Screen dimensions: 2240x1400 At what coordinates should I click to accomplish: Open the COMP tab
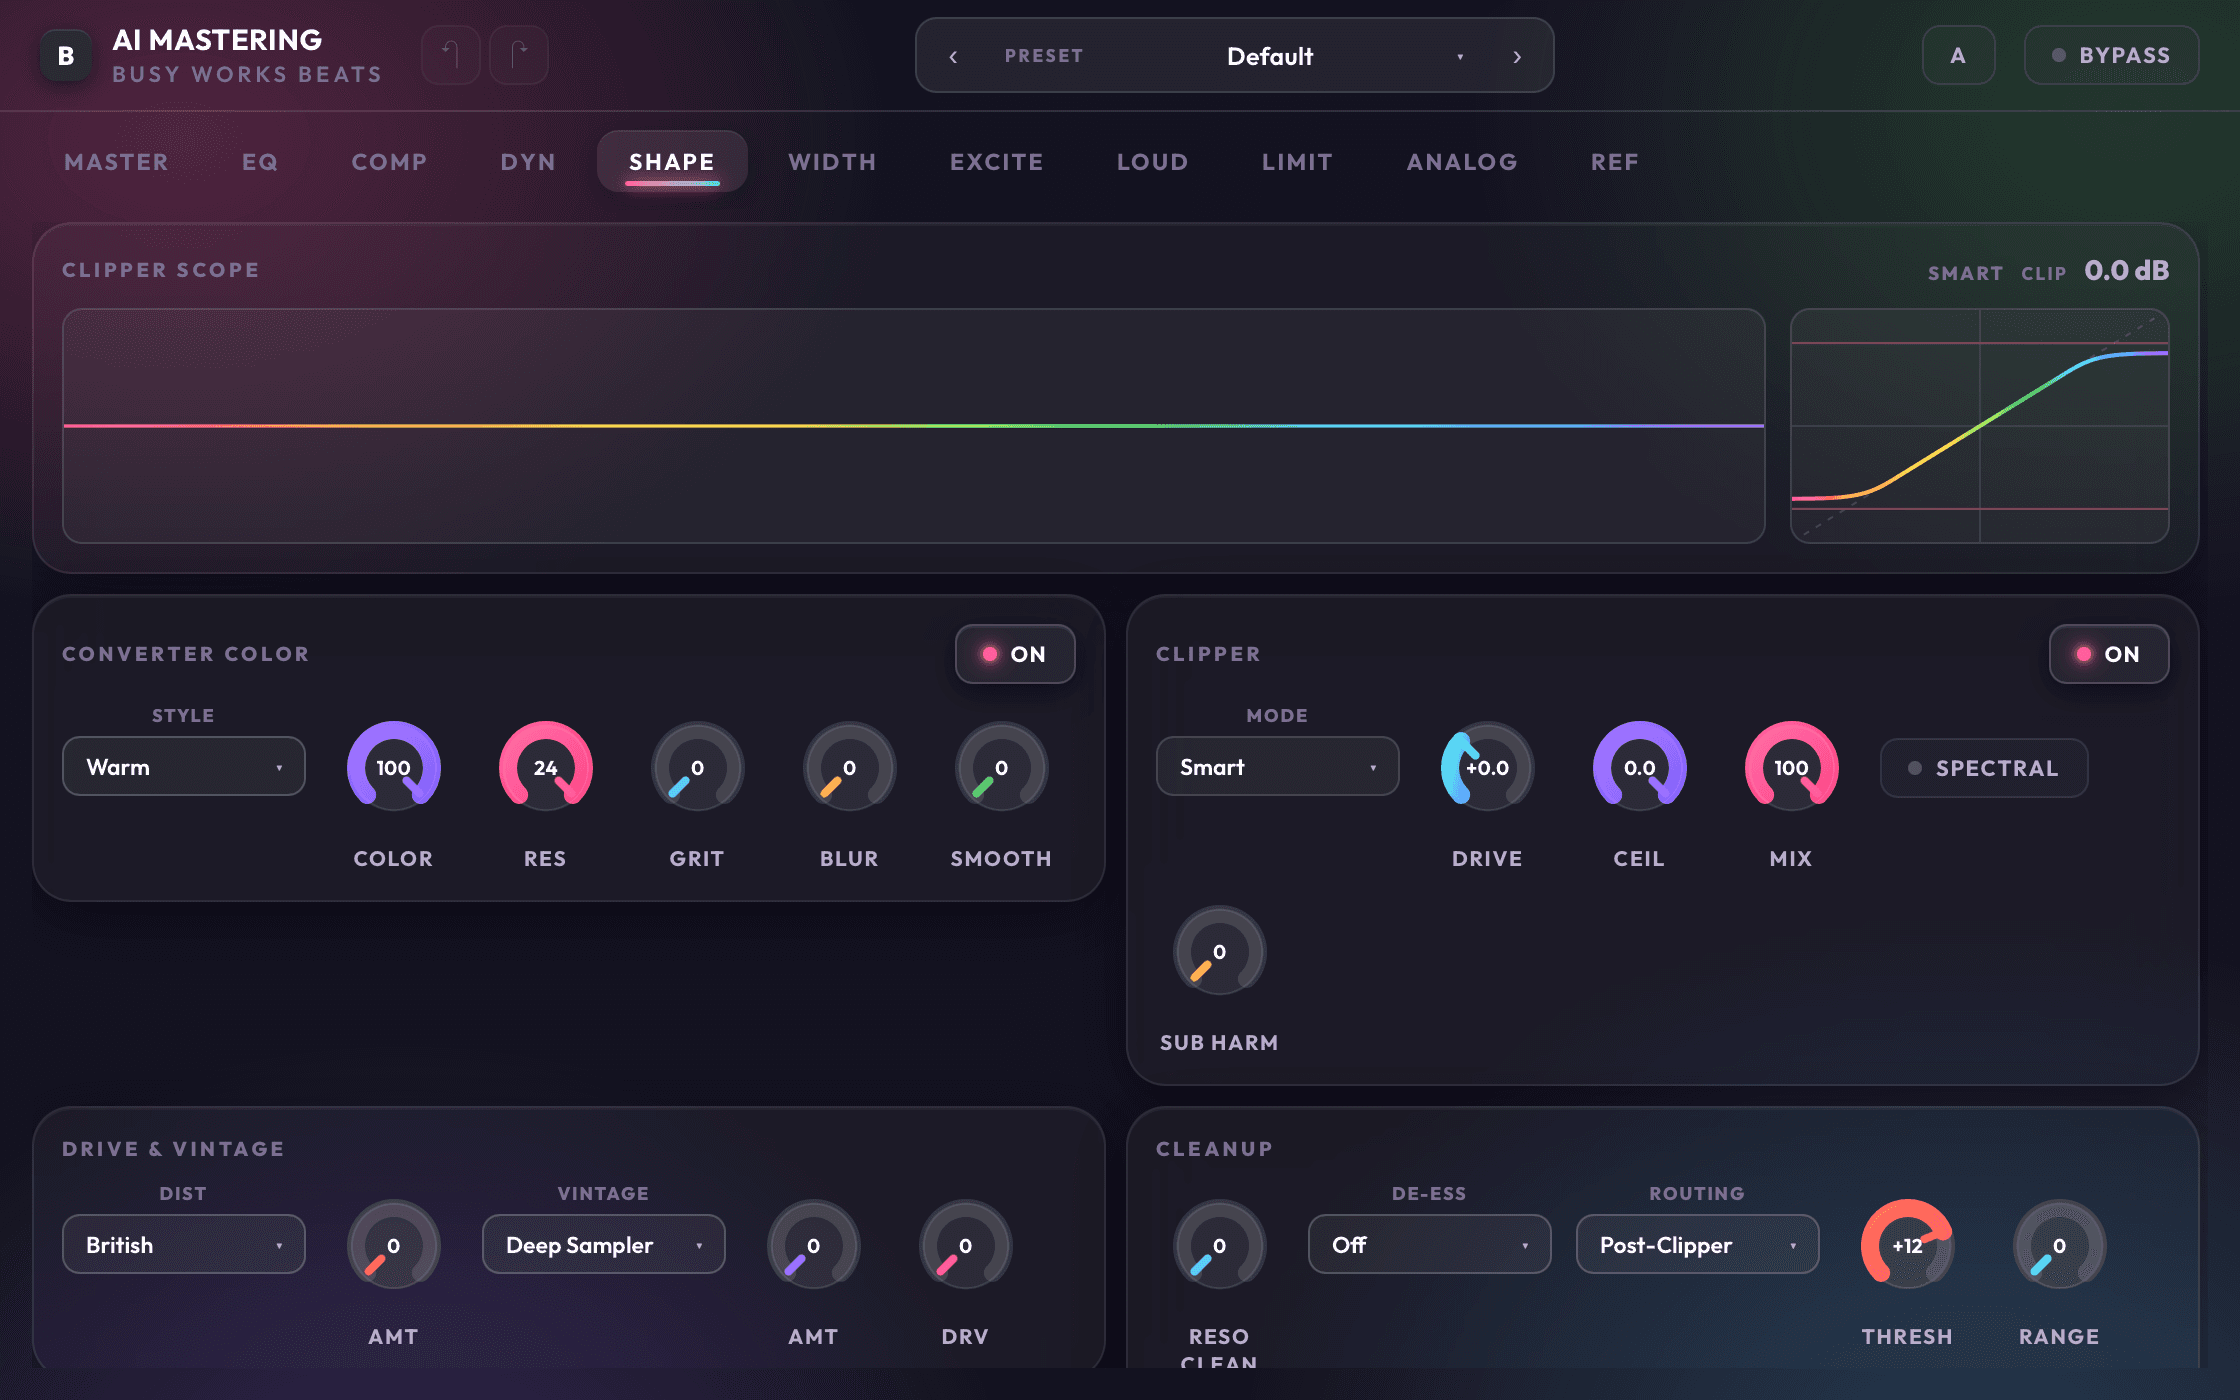tap(389, 162)
